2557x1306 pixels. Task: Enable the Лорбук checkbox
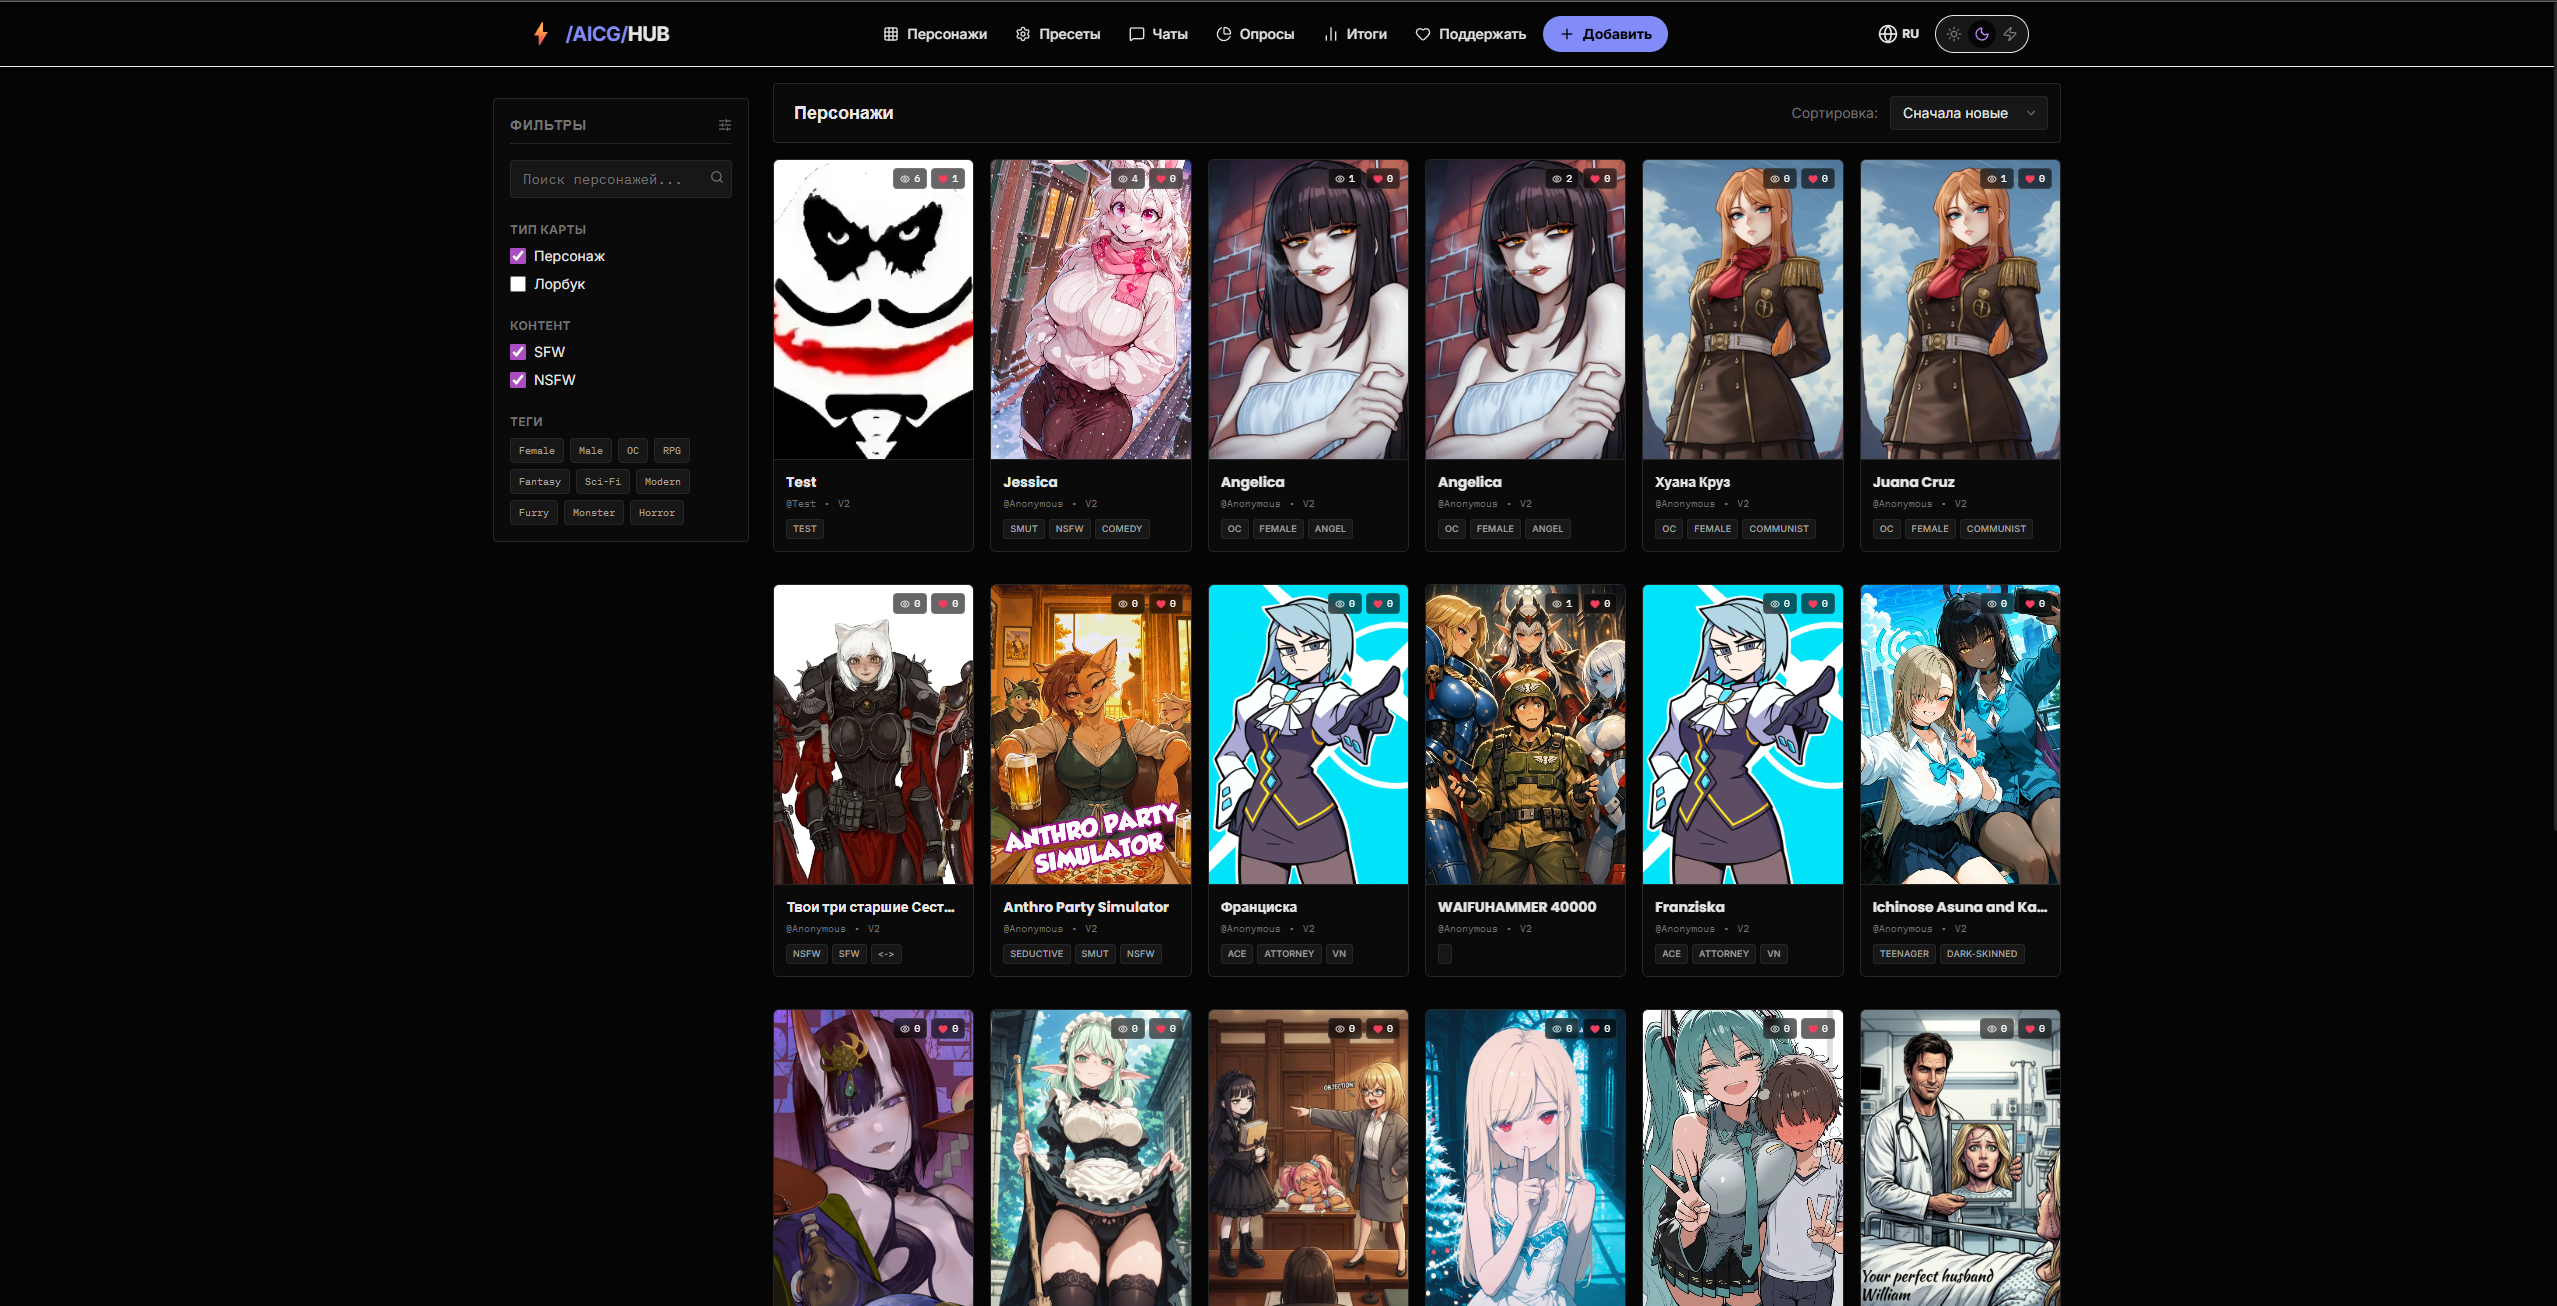pyautogui.click(x=518, y=284)
